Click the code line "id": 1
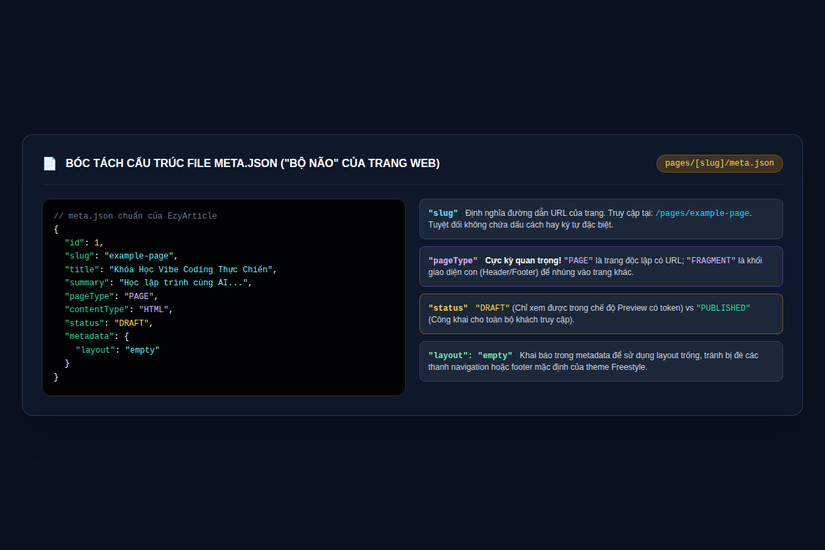The width and height of the screenshot is (825, 550). (84, 243)
